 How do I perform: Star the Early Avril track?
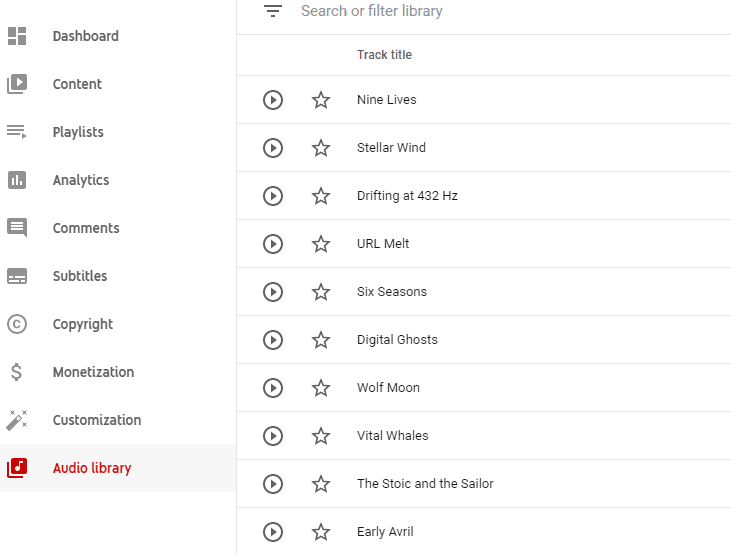[321, 532]
